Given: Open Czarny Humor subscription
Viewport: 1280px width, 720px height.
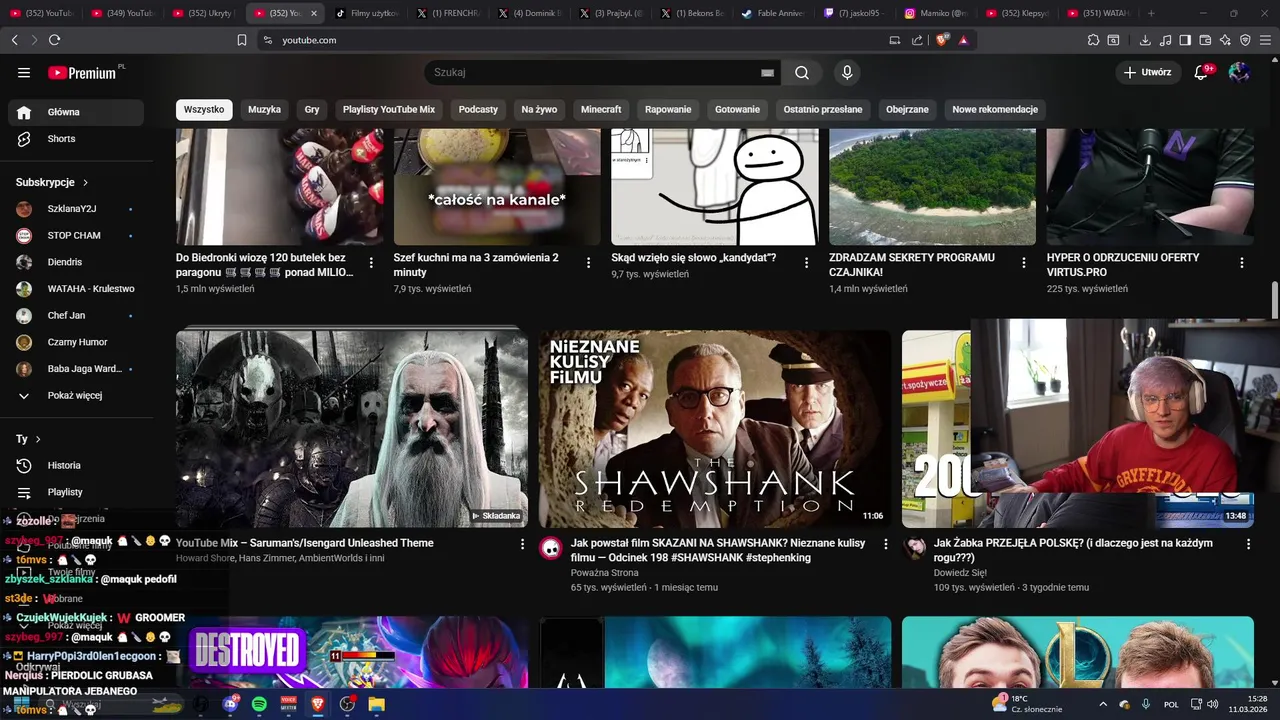Looking at the screenshot, I should click(75, 342).
